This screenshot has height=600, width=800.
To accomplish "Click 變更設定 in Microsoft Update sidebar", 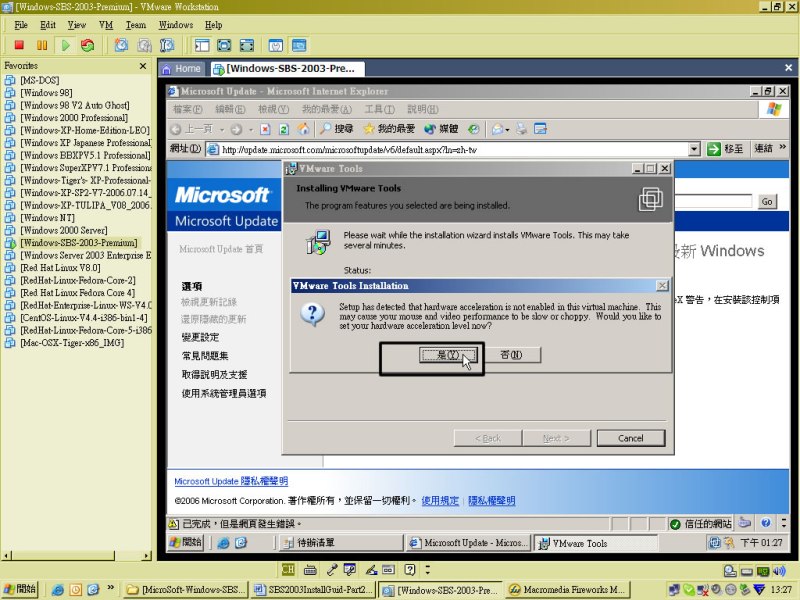I will (201, 337).
